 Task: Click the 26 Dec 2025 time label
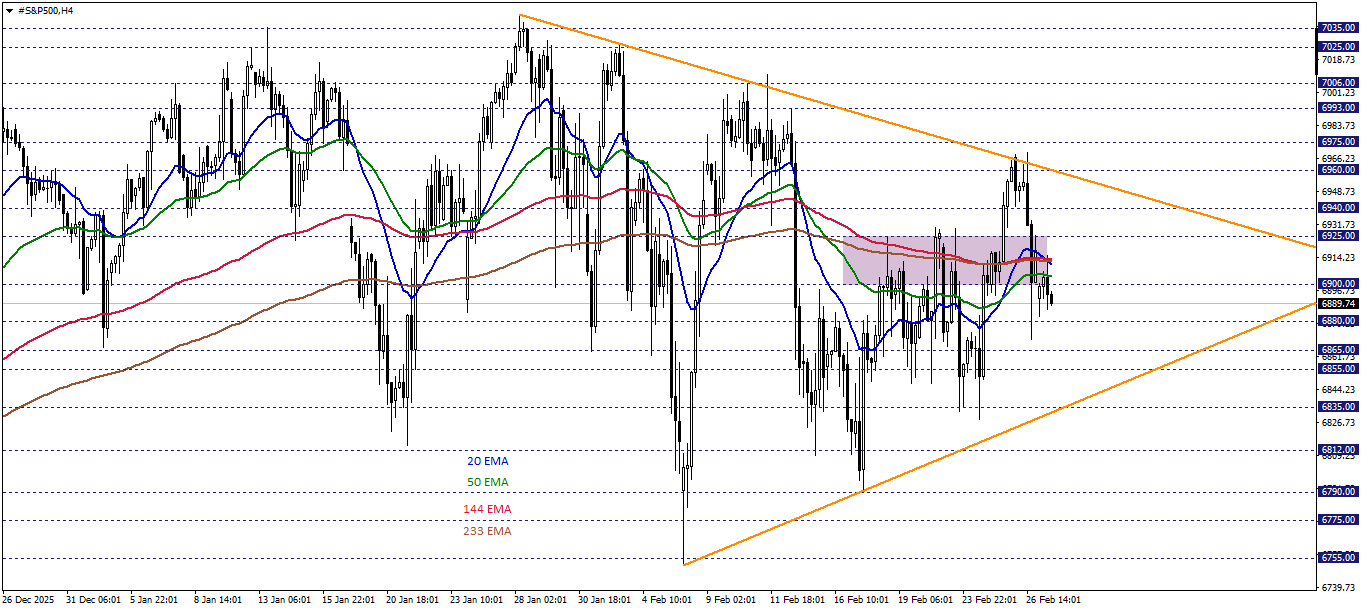[28, 601]
